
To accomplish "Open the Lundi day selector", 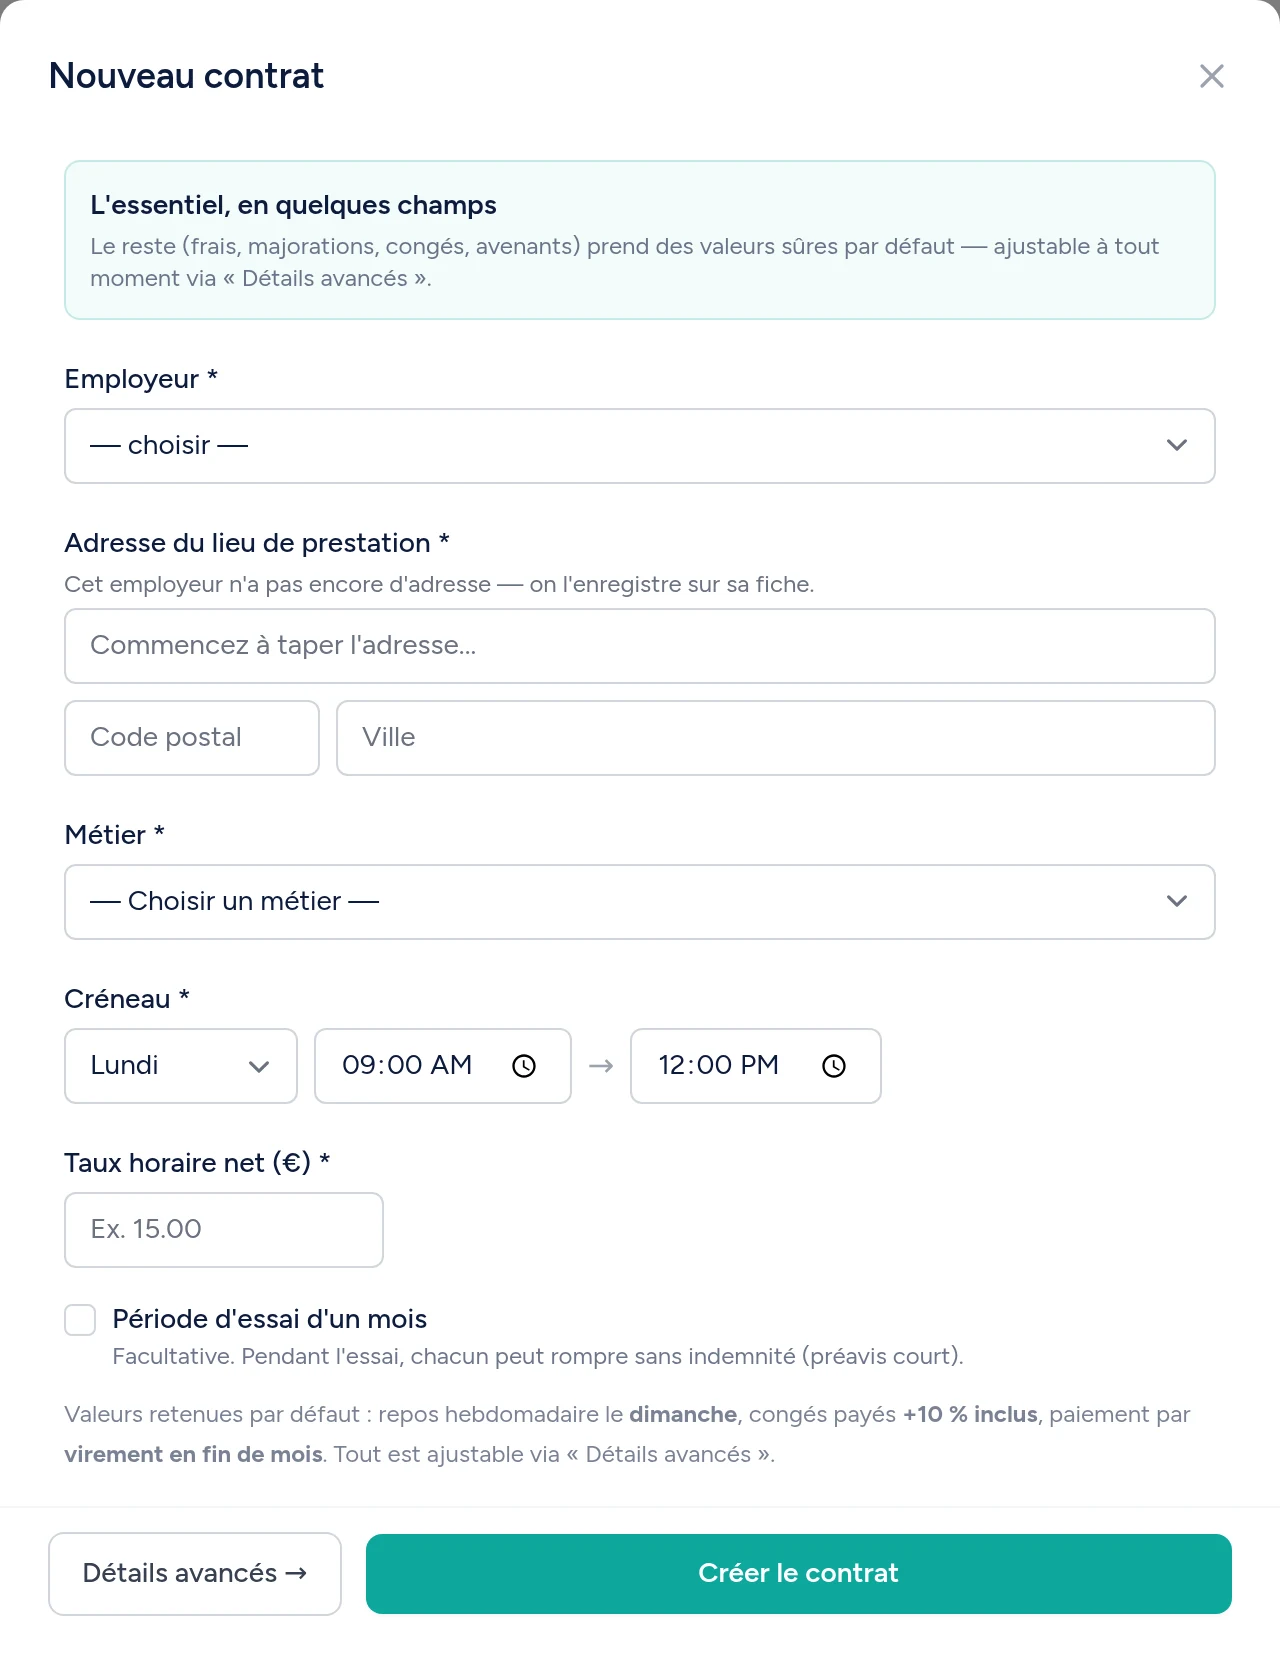I will (181, 1066).
